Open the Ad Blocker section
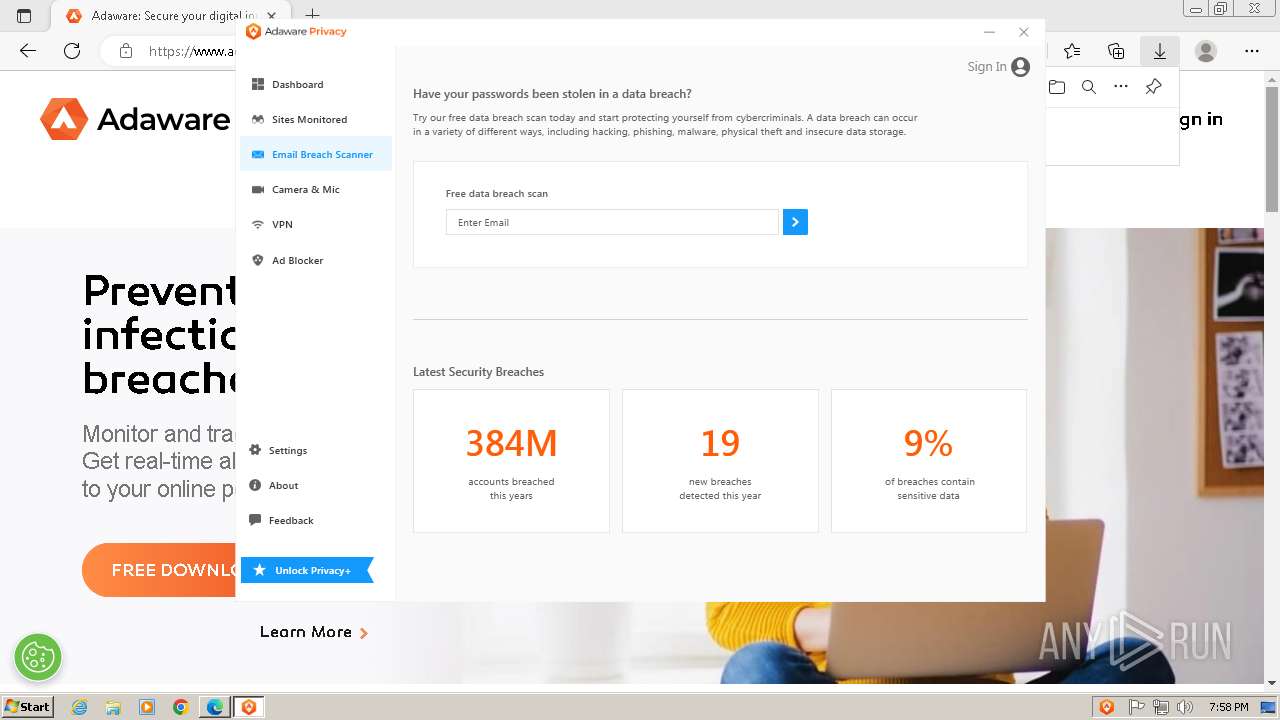 pyautogui.click(x=314, y=260)
